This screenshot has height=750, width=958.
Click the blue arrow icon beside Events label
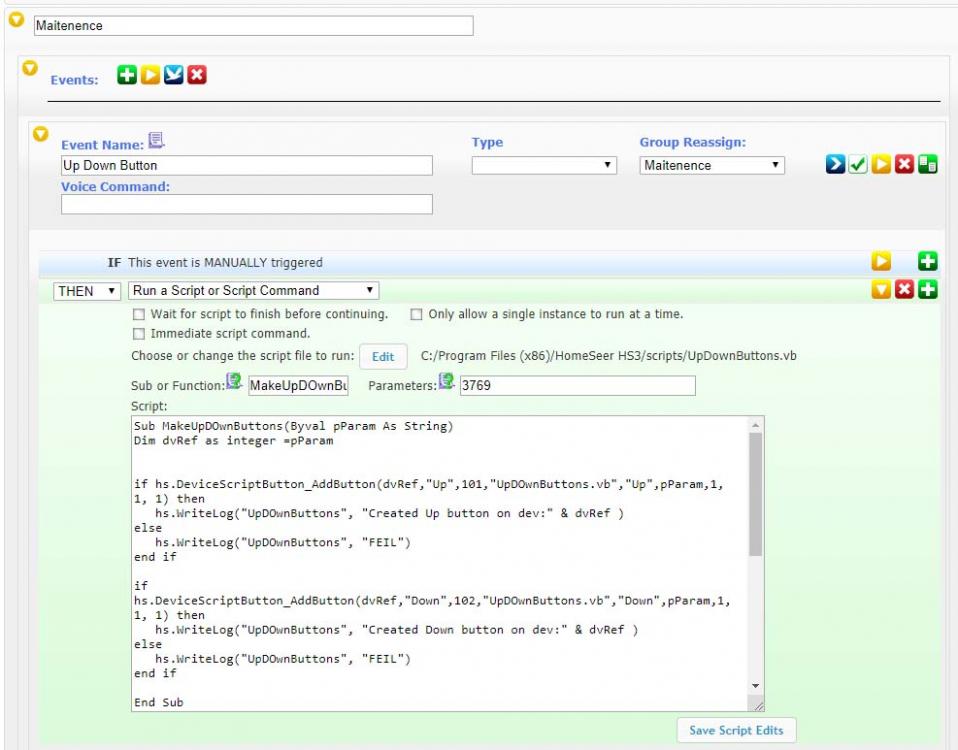pyautogui.click(x=173, y=76)
